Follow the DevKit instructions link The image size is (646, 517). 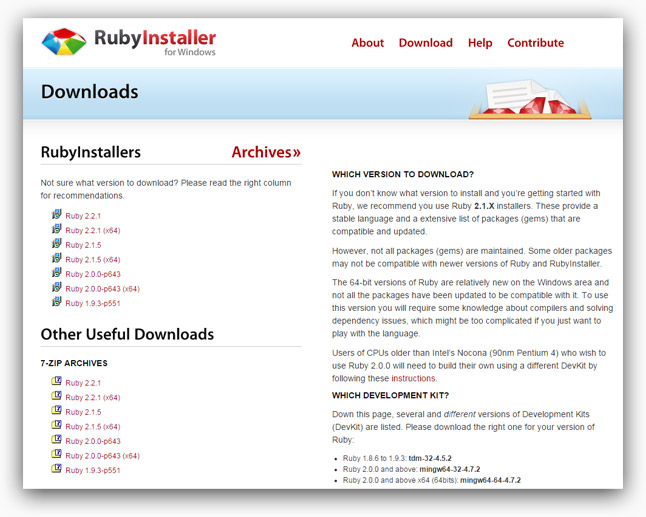pyautogui.click(x=413, y=379)
